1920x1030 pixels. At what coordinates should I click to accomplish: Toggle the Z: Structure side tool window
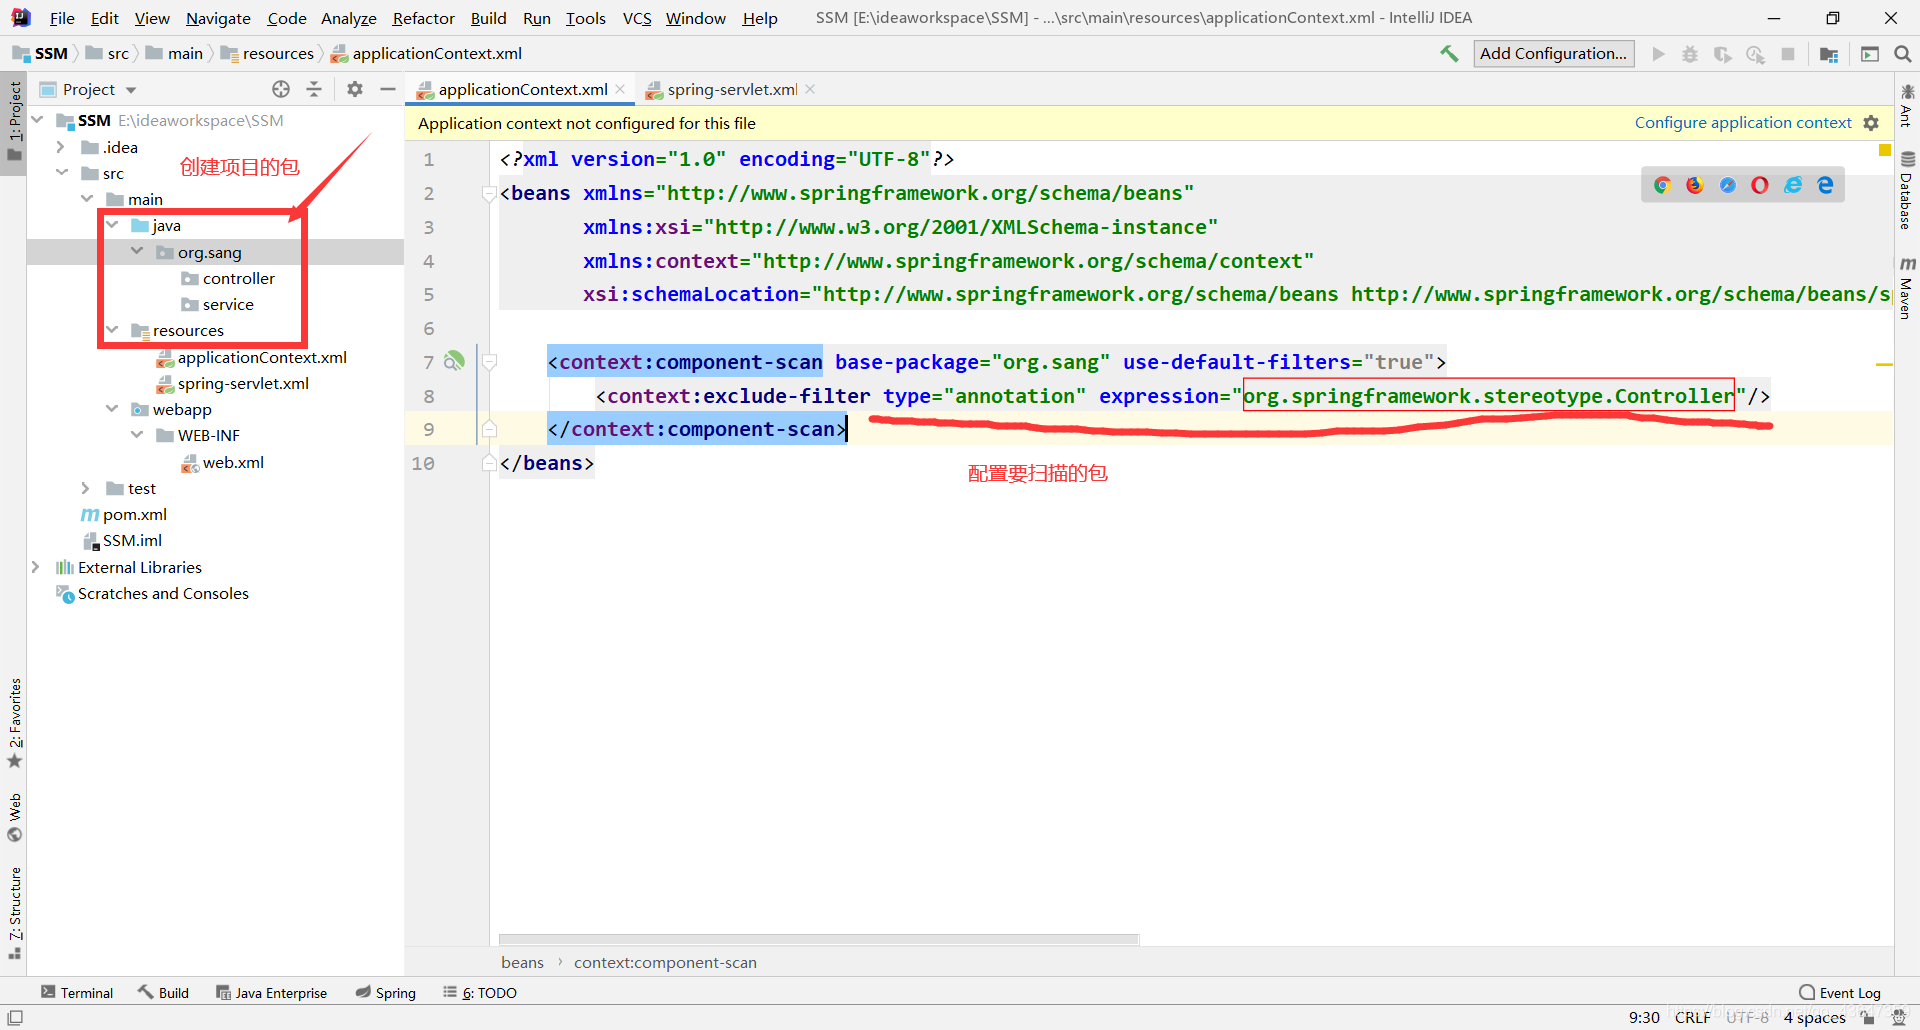coord(14,913)
